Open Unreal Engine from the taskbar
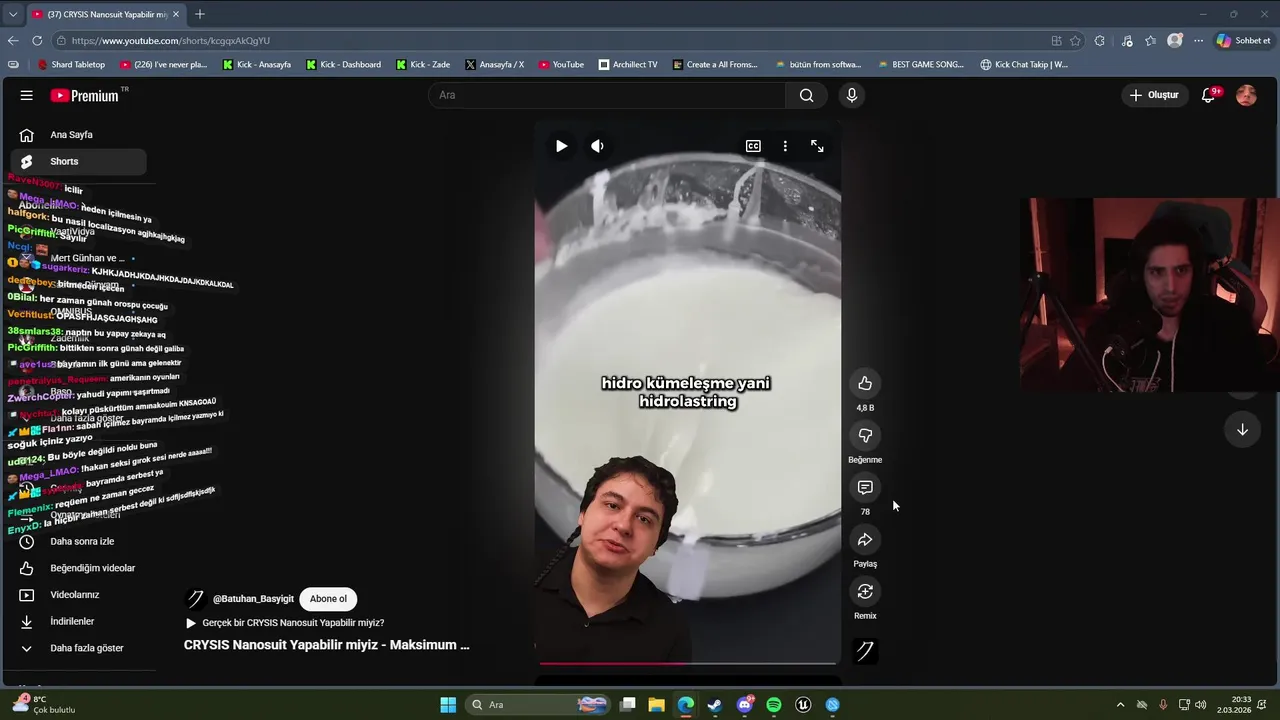1280x720 pixels. (x=803, y=705)
